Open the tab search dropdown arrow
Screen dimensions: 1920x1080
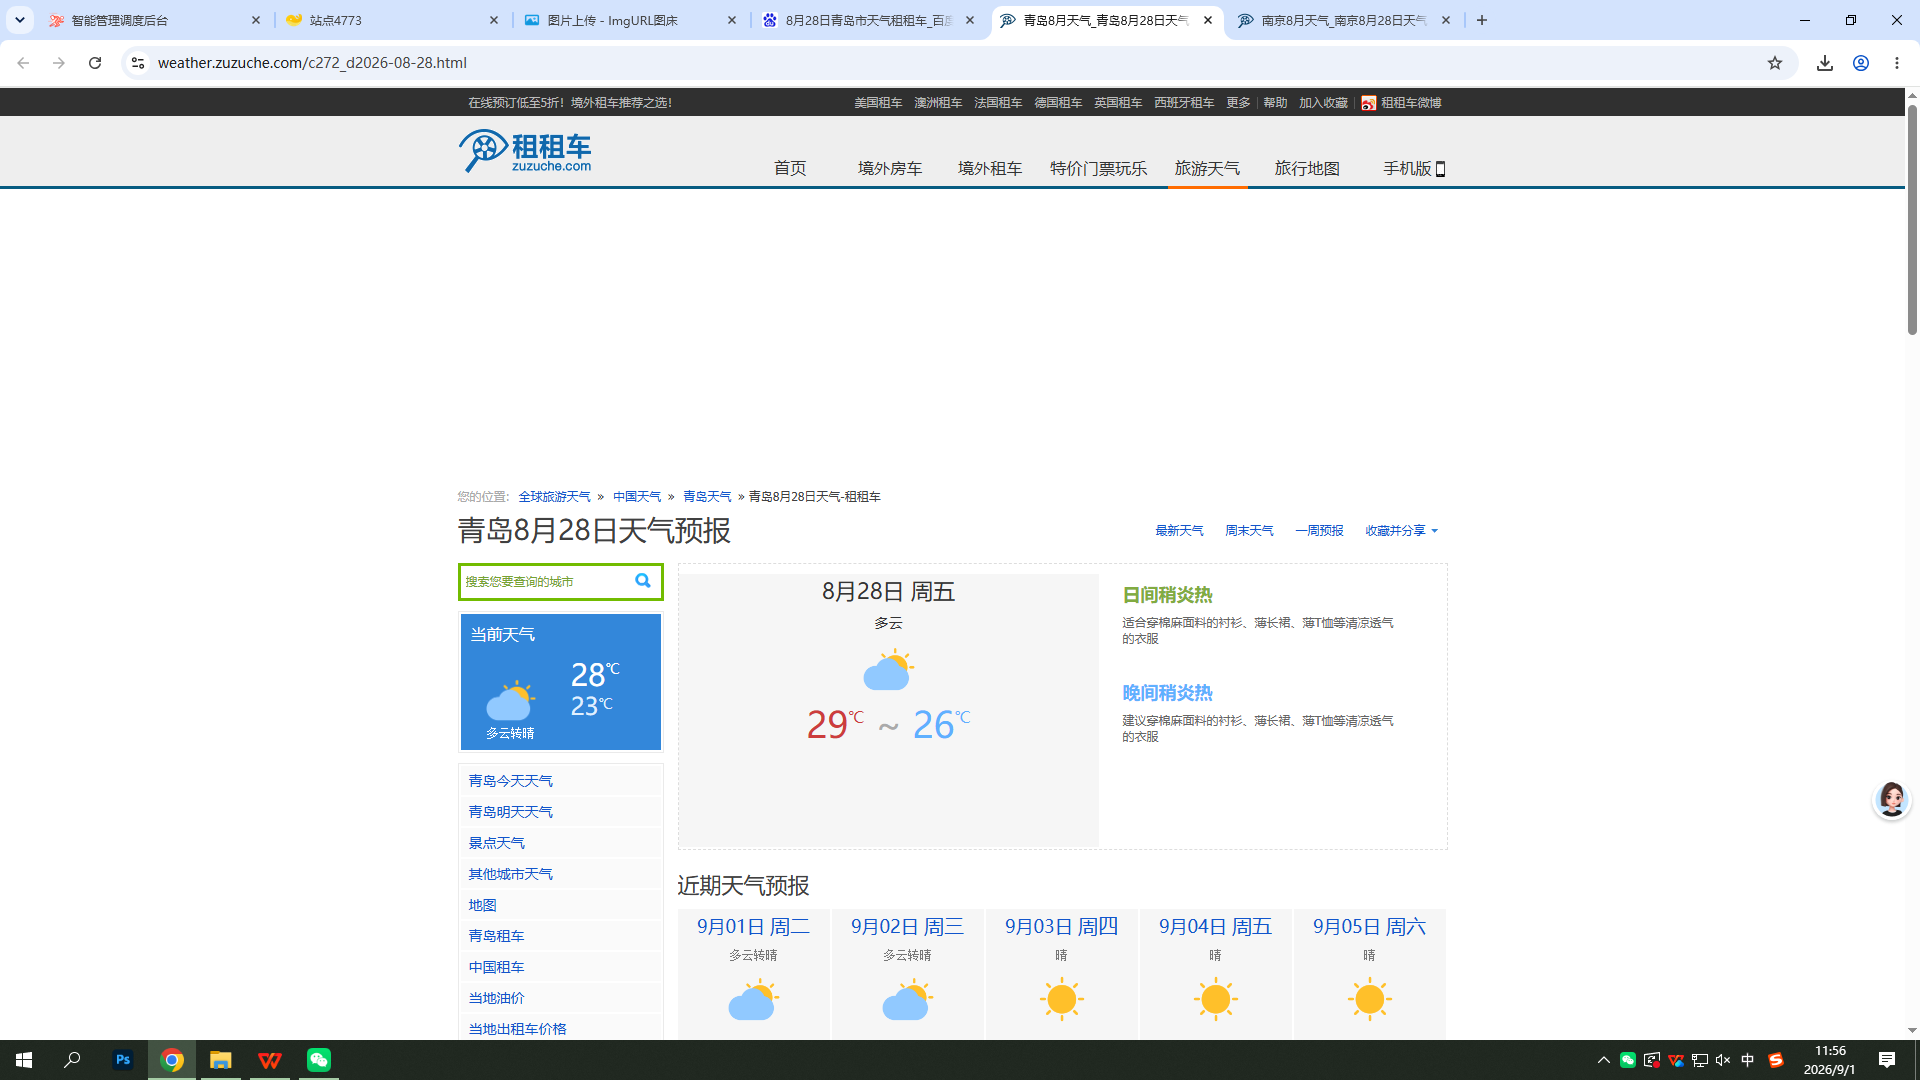[x=20, y=20]
